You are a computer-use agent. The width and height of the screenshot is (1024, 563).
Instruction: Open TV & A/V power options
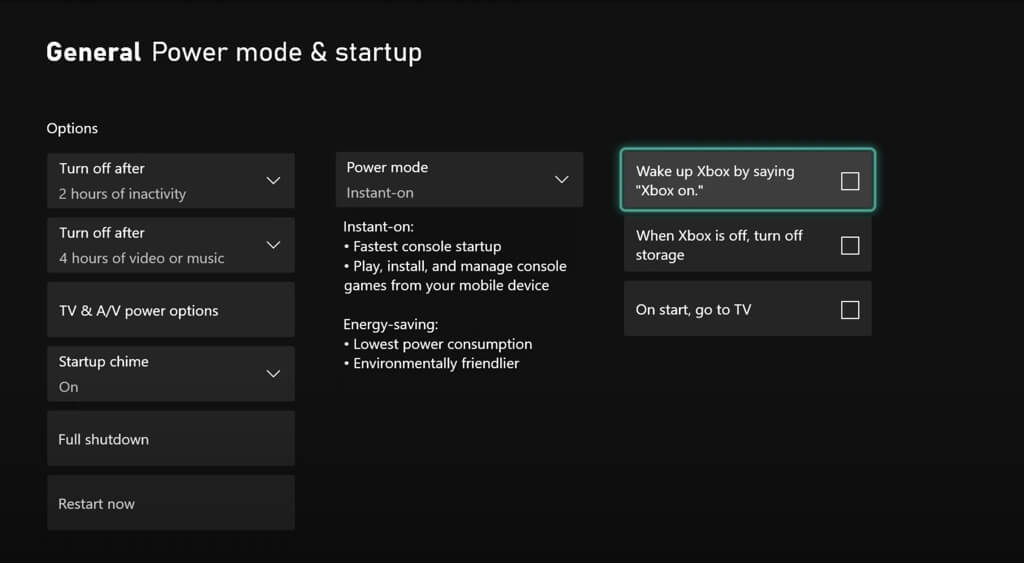pyautogui.click(x=170, y=310)
